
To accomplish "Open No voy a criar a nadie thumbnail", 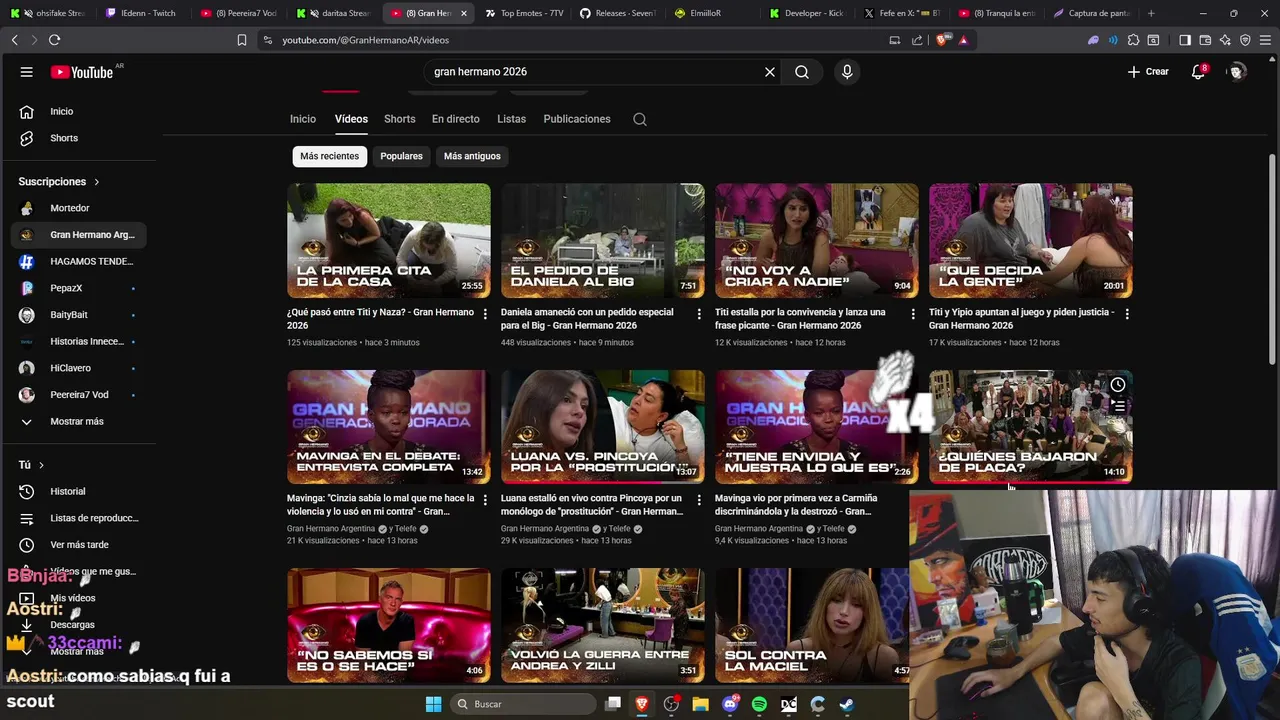I will click(817, 241).
